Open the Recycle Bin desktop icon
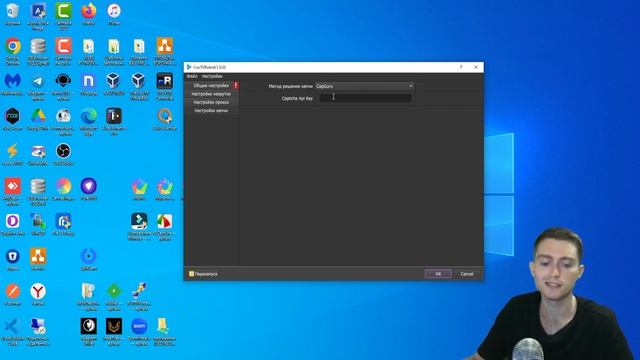 [13, 14]
